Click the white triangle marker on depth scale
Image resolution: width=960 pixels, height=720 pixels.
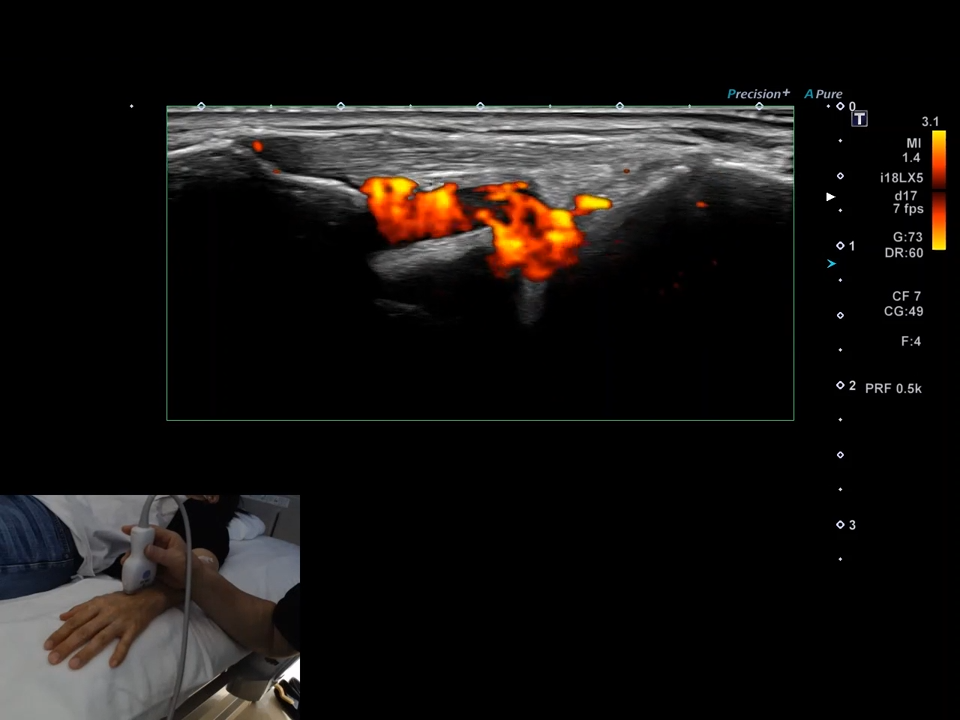point(831,197)
